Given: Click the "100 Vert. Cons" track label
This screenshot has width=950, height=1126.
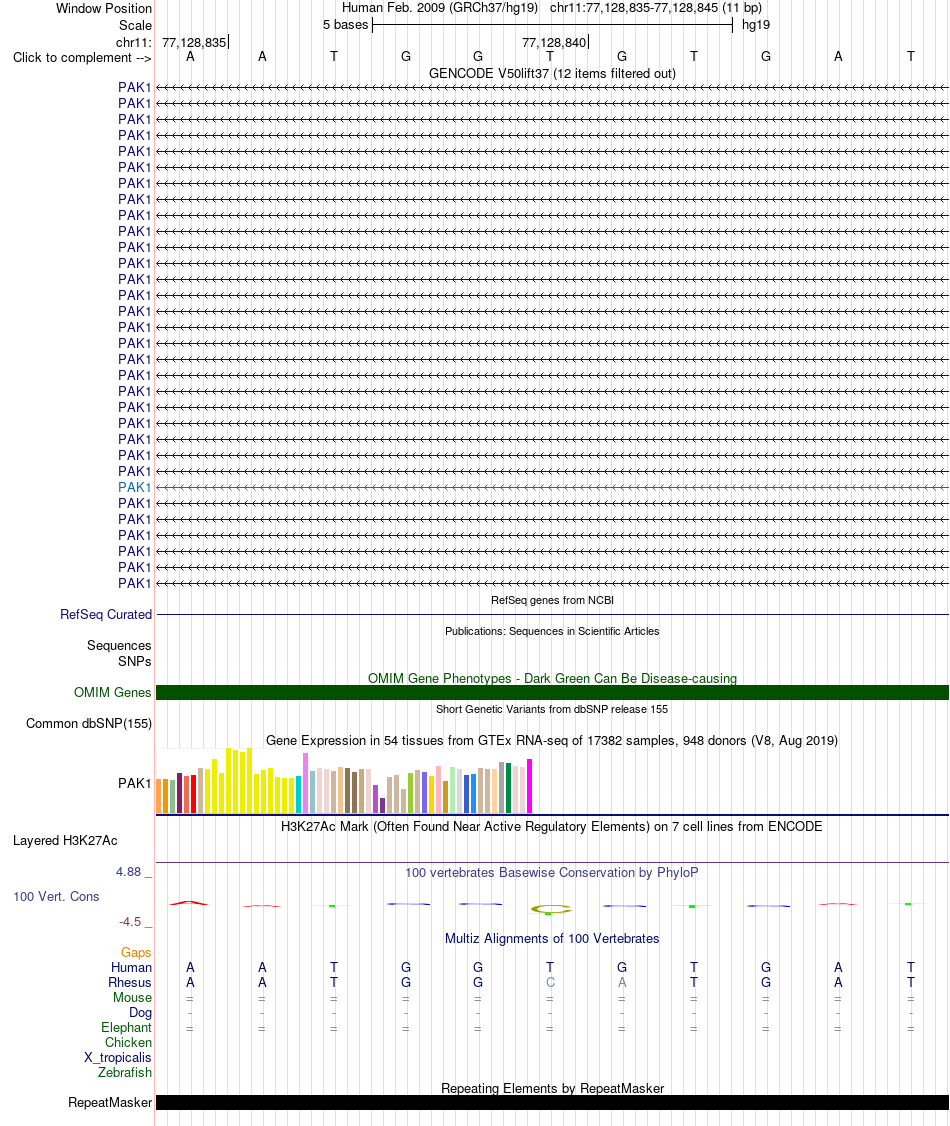Looking at the screenshot, I should click(56, 897).
